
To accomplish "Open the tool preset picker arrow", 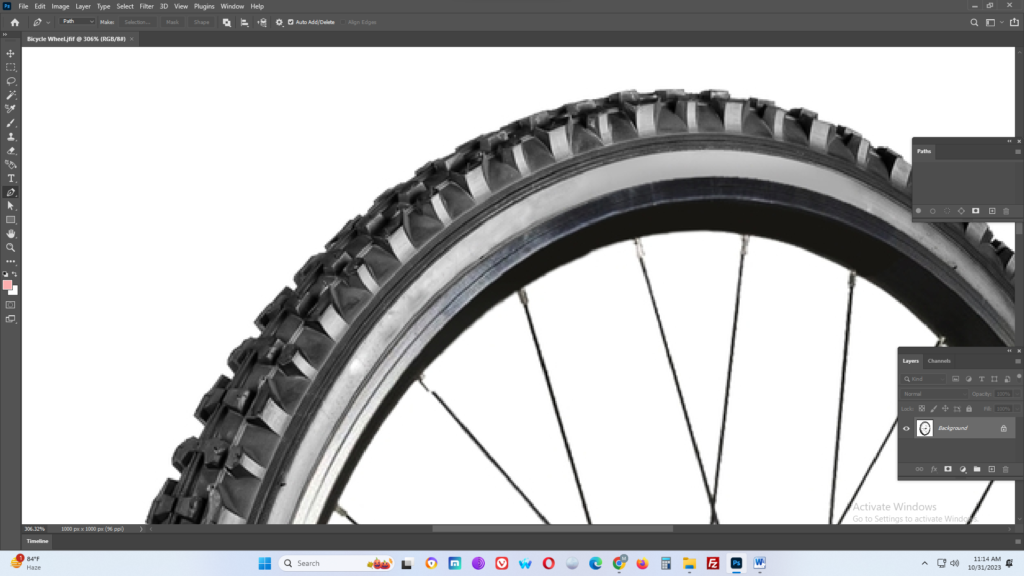I will (48, 22).
